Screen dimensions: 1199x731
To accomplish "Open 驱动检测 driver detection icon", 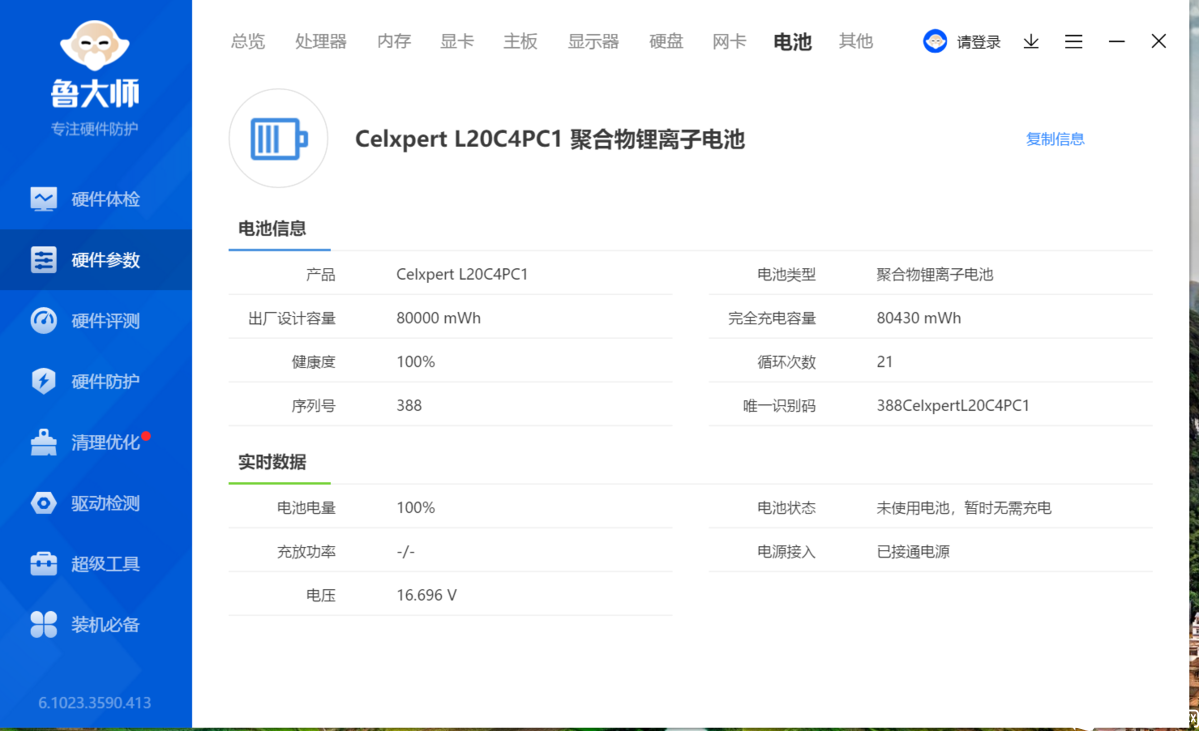I will pos(44,503).
